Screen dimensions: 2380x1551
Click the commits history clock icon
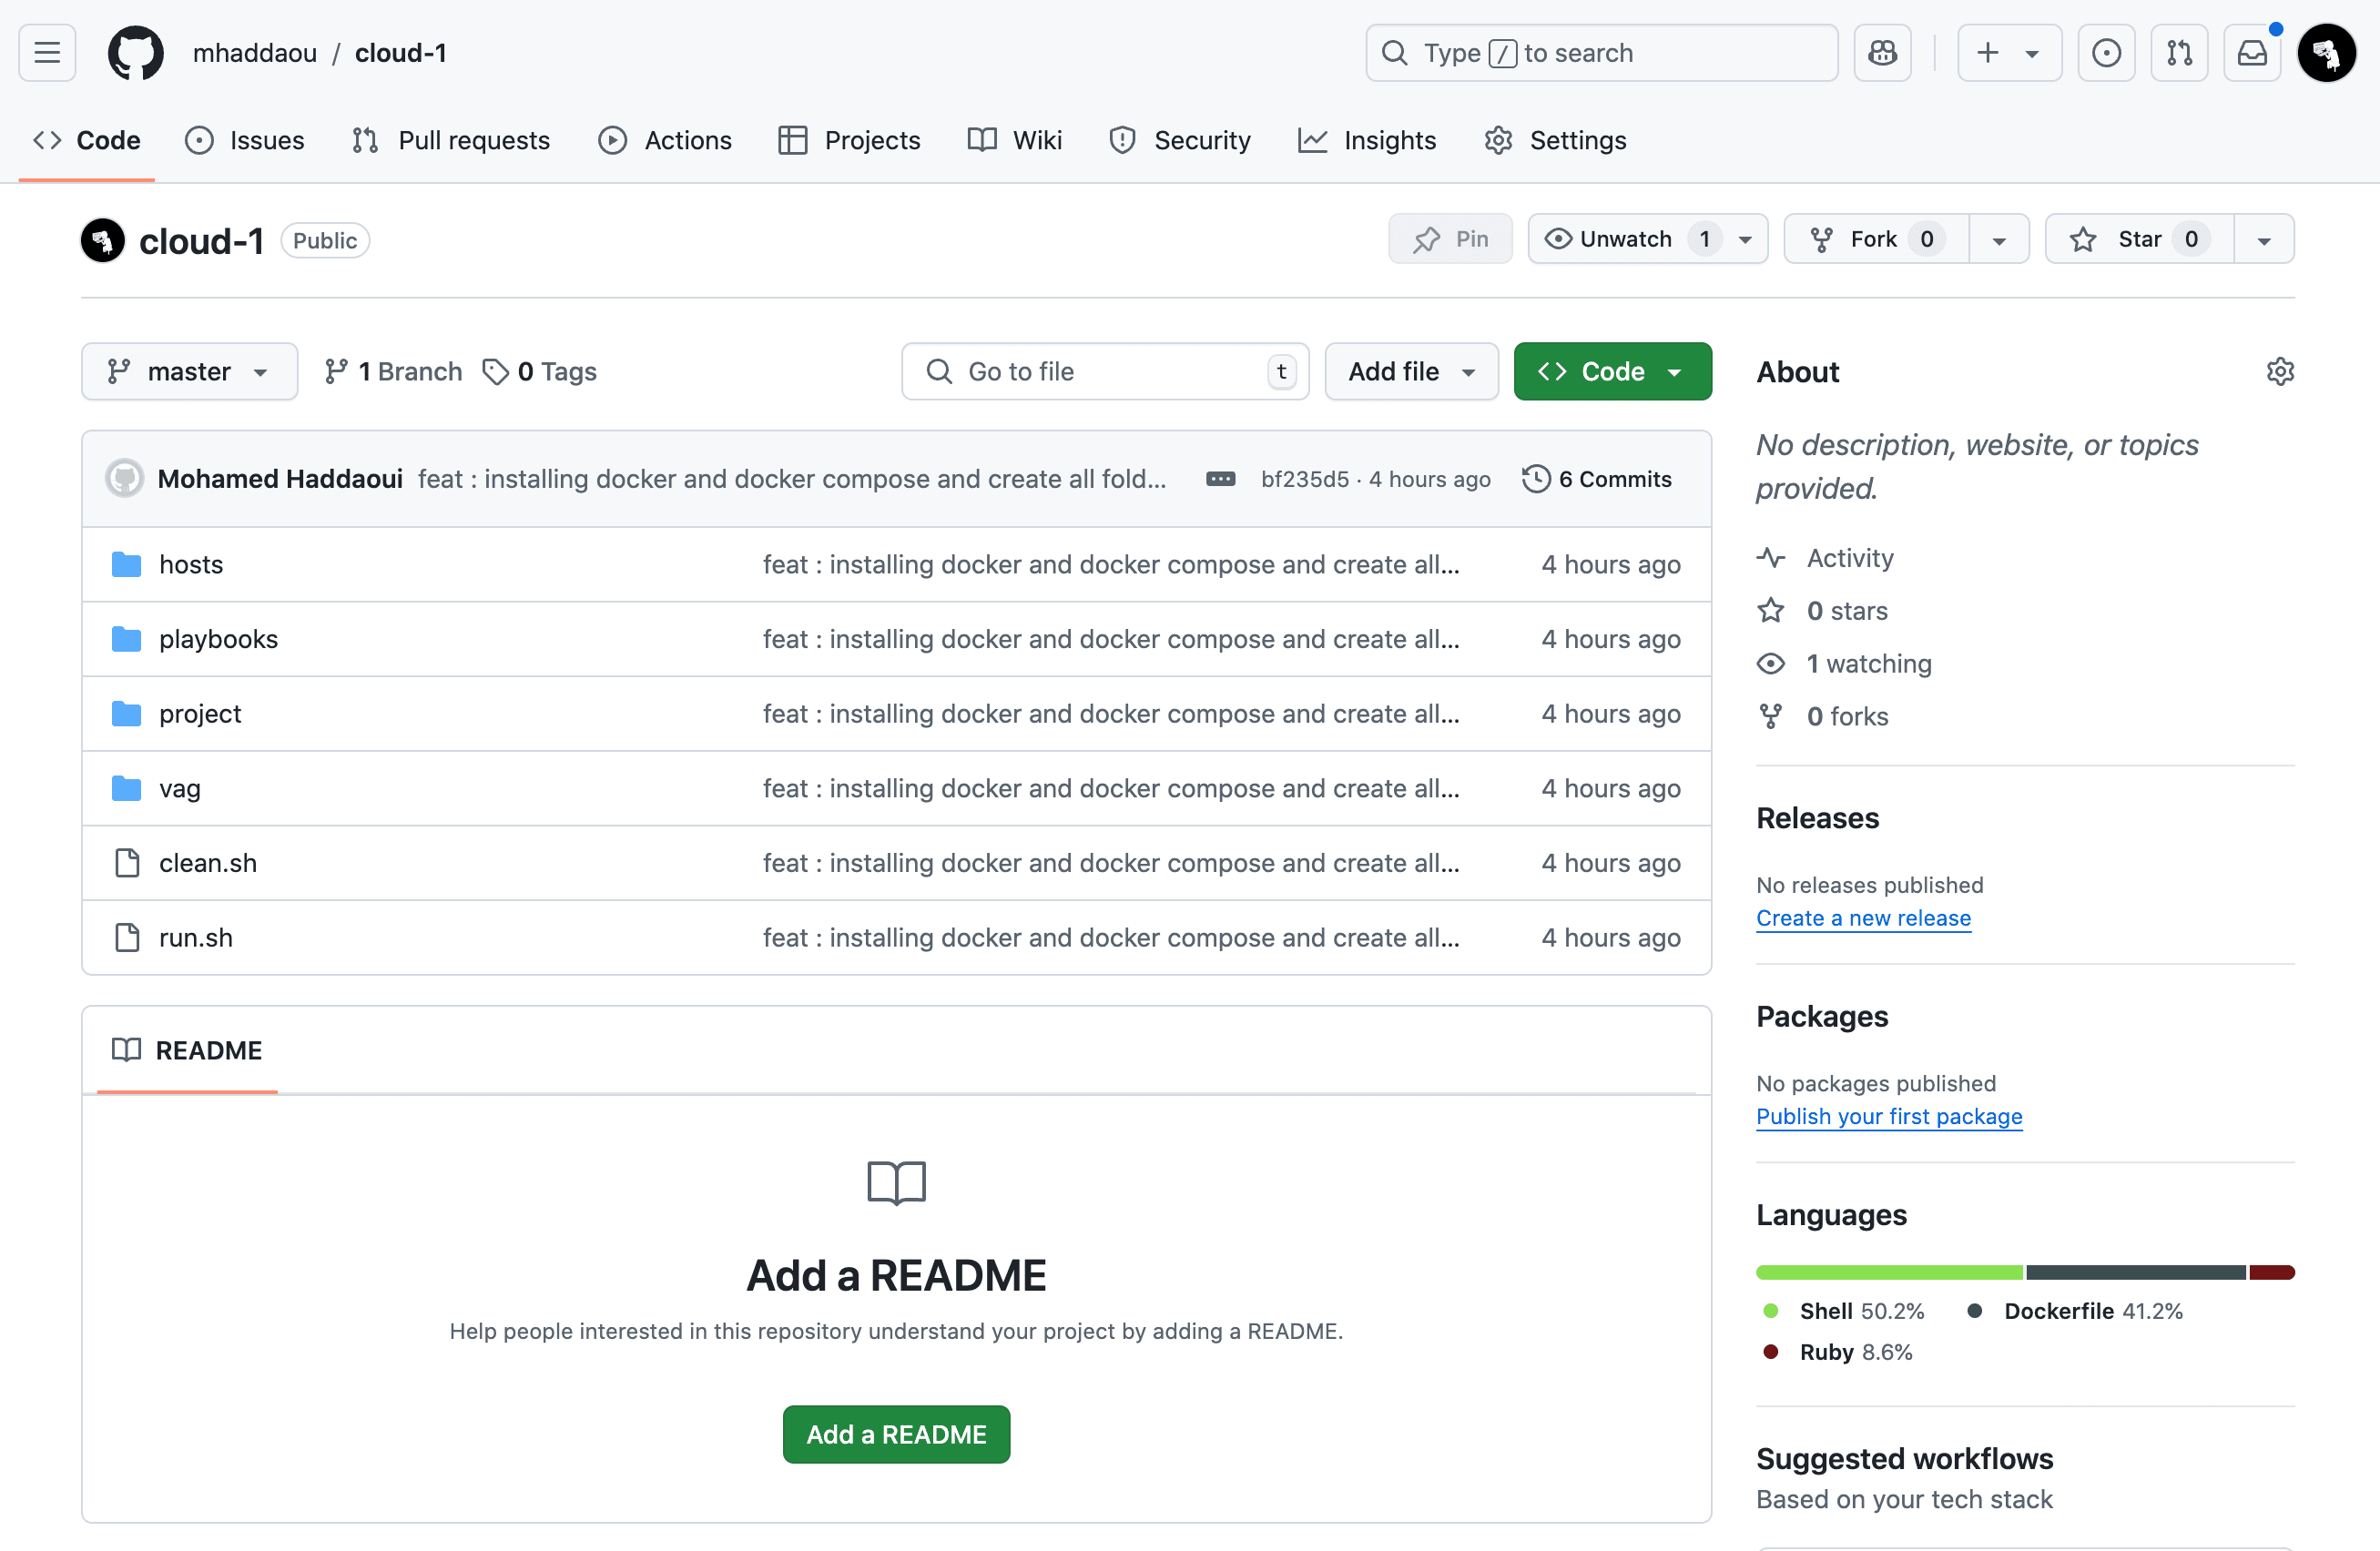click(1536, 479)
